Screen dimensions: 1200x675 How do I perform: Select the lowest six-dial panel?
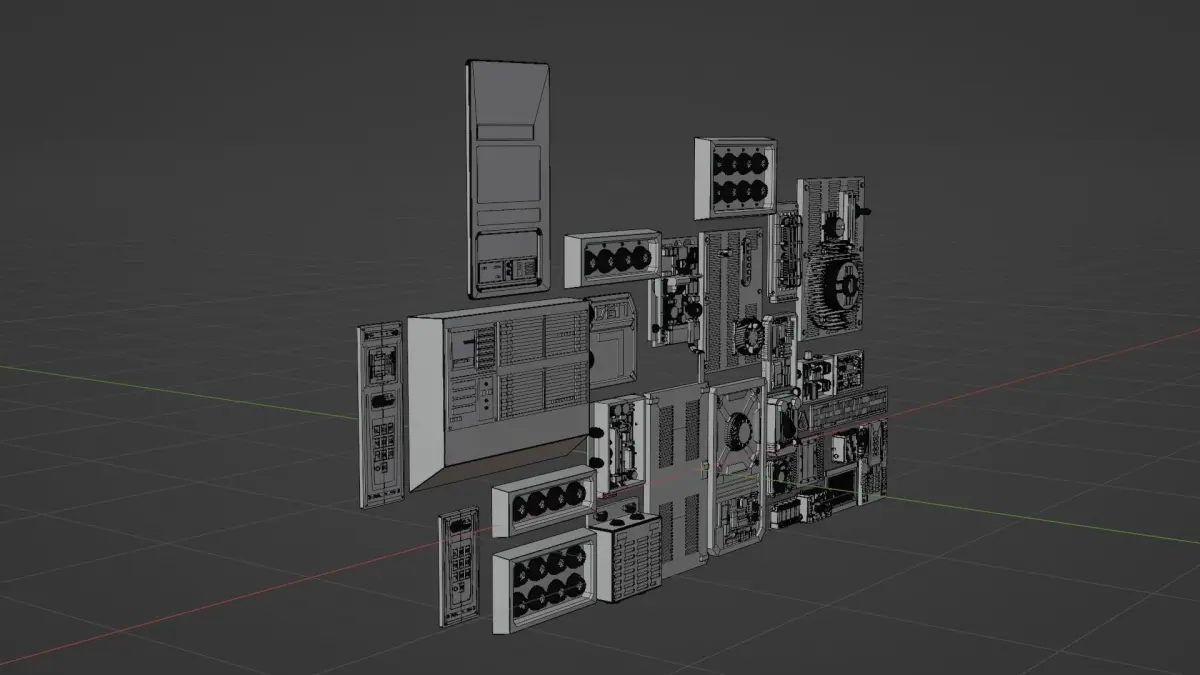point(545,583)
